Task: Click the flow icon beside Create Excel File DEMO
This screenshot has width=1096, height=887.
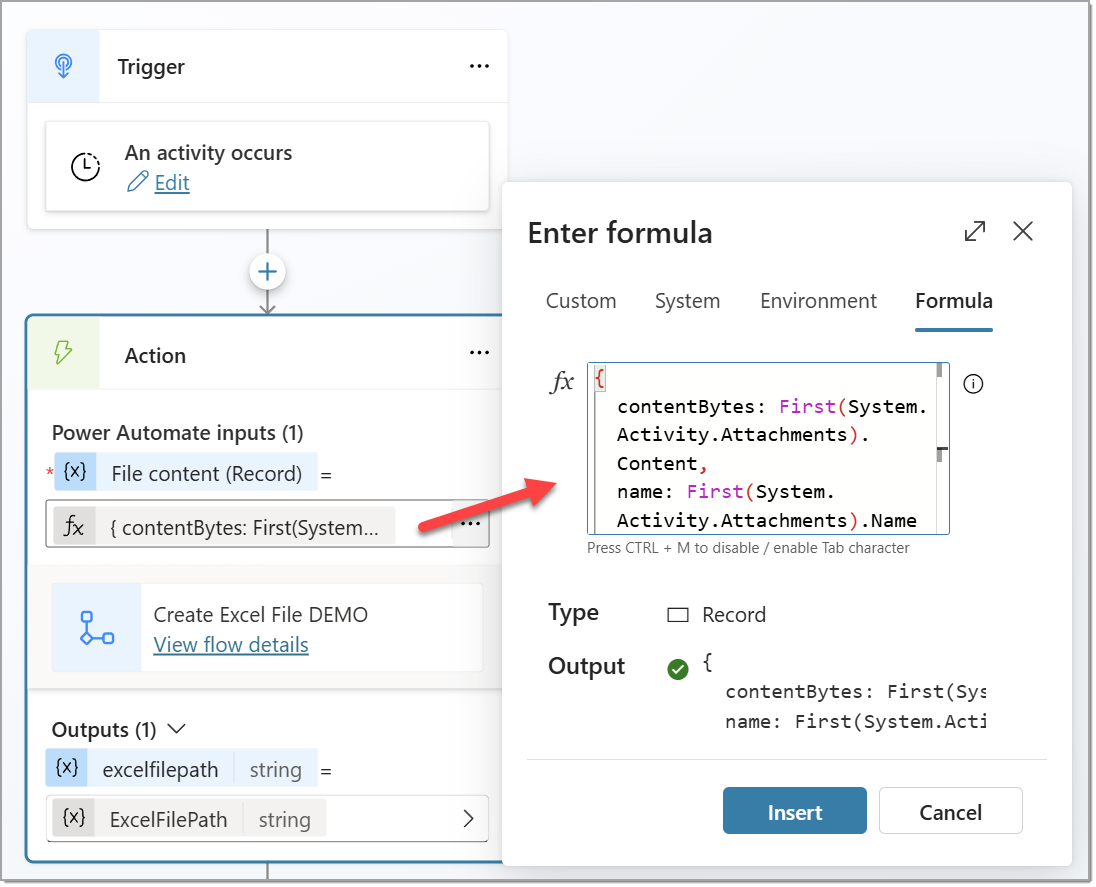Action: point(97,627)
